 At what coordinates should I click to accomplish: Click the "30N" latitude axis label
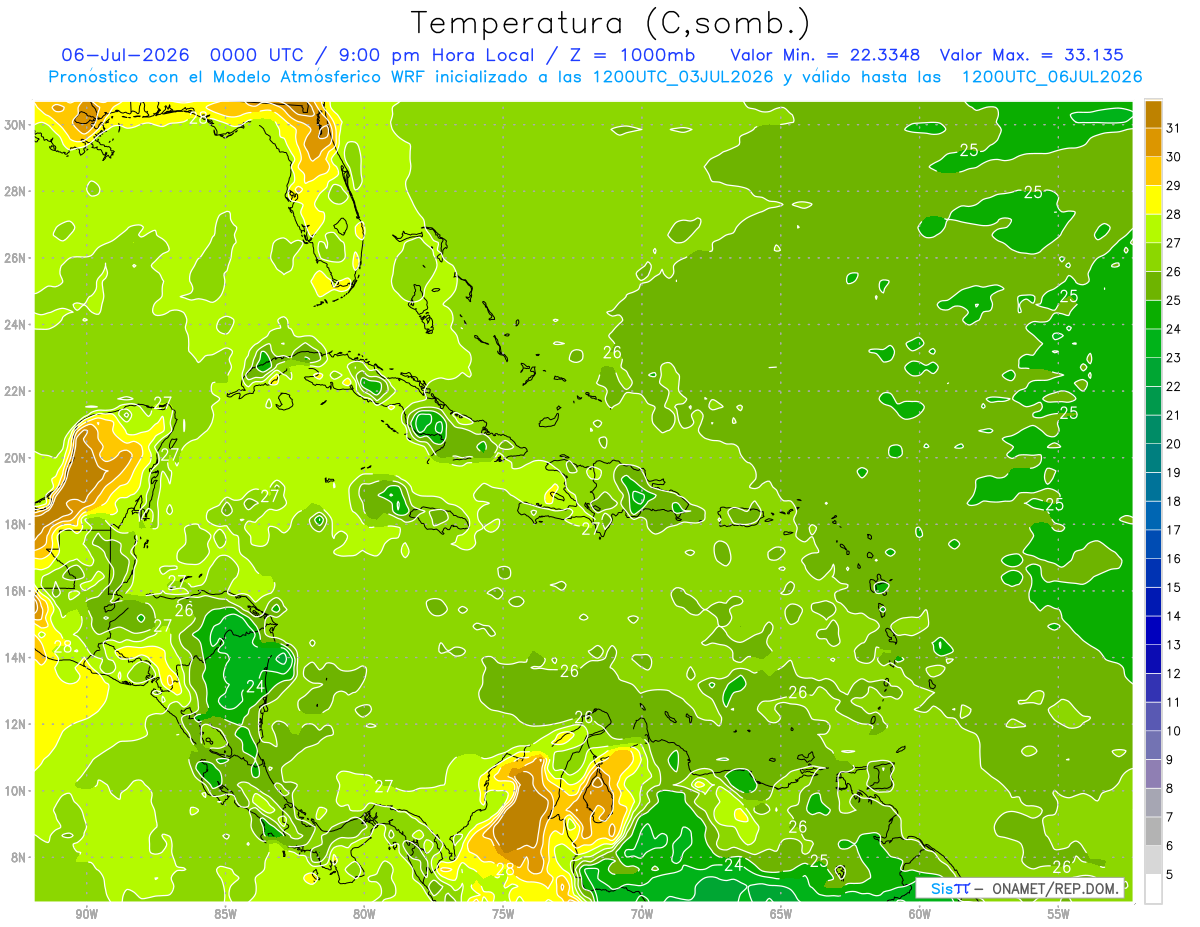coord(16,125)
